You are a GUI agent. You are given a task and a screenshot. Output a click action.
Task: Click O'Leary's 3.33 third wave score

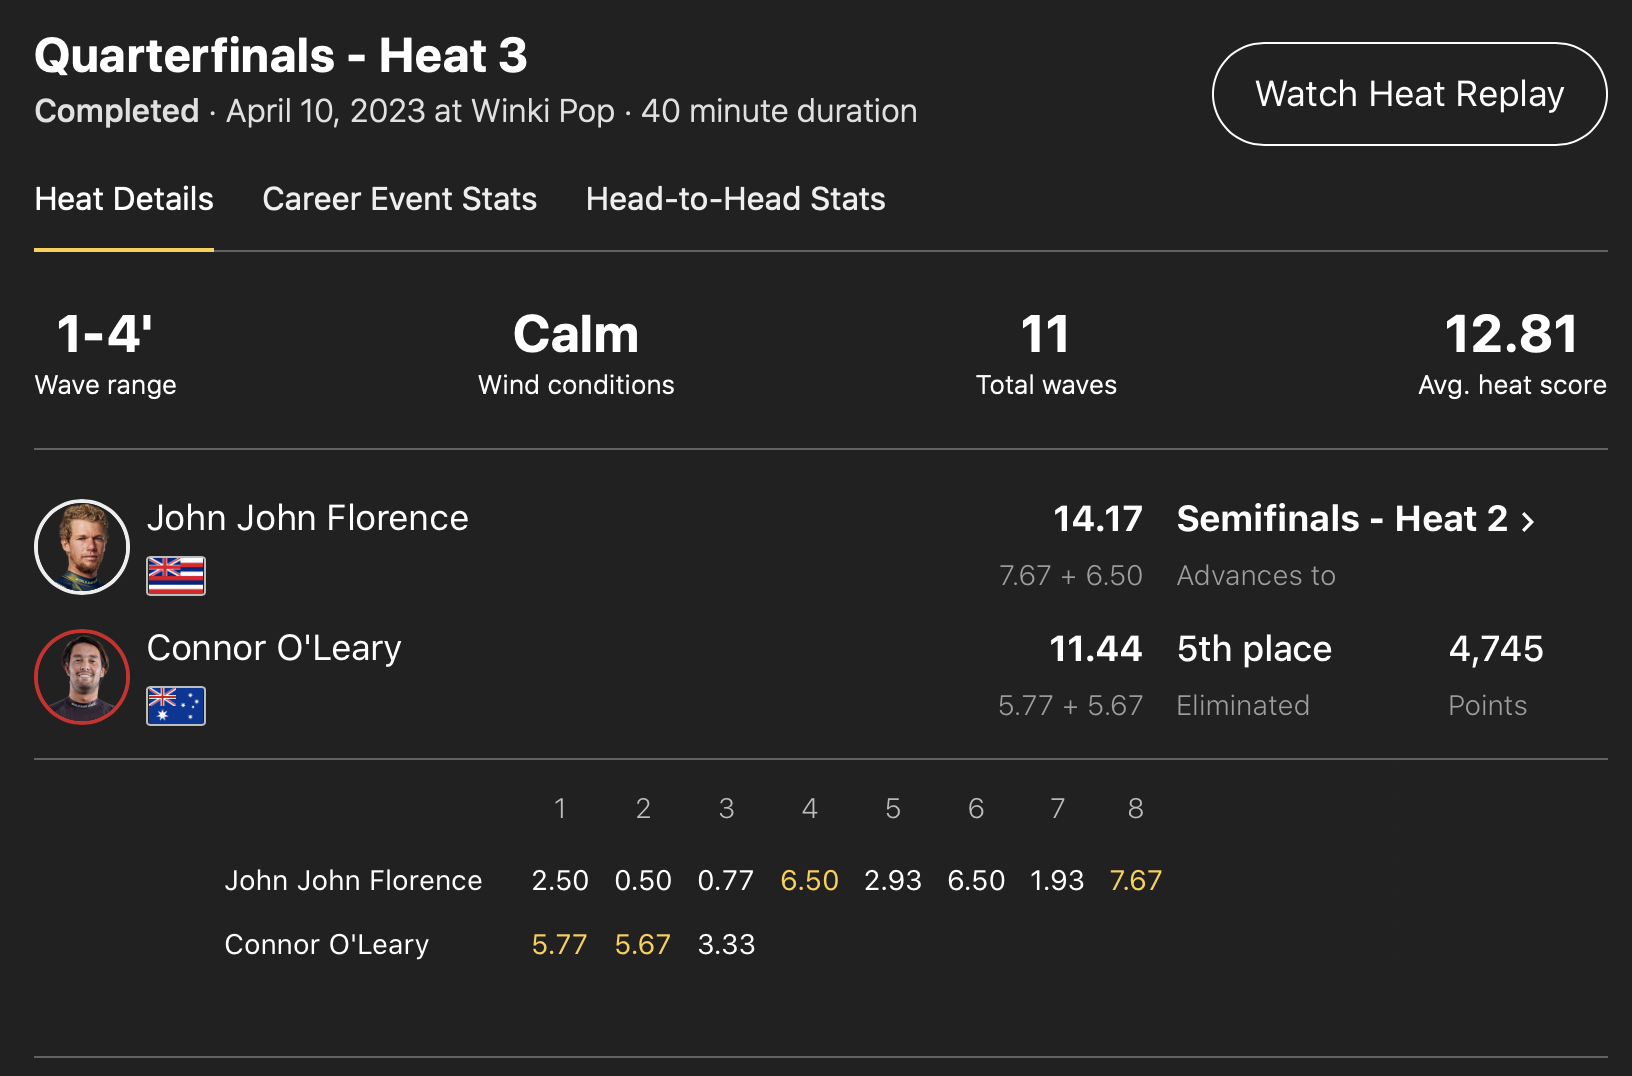pyautogui.click(x=726, y=944)
